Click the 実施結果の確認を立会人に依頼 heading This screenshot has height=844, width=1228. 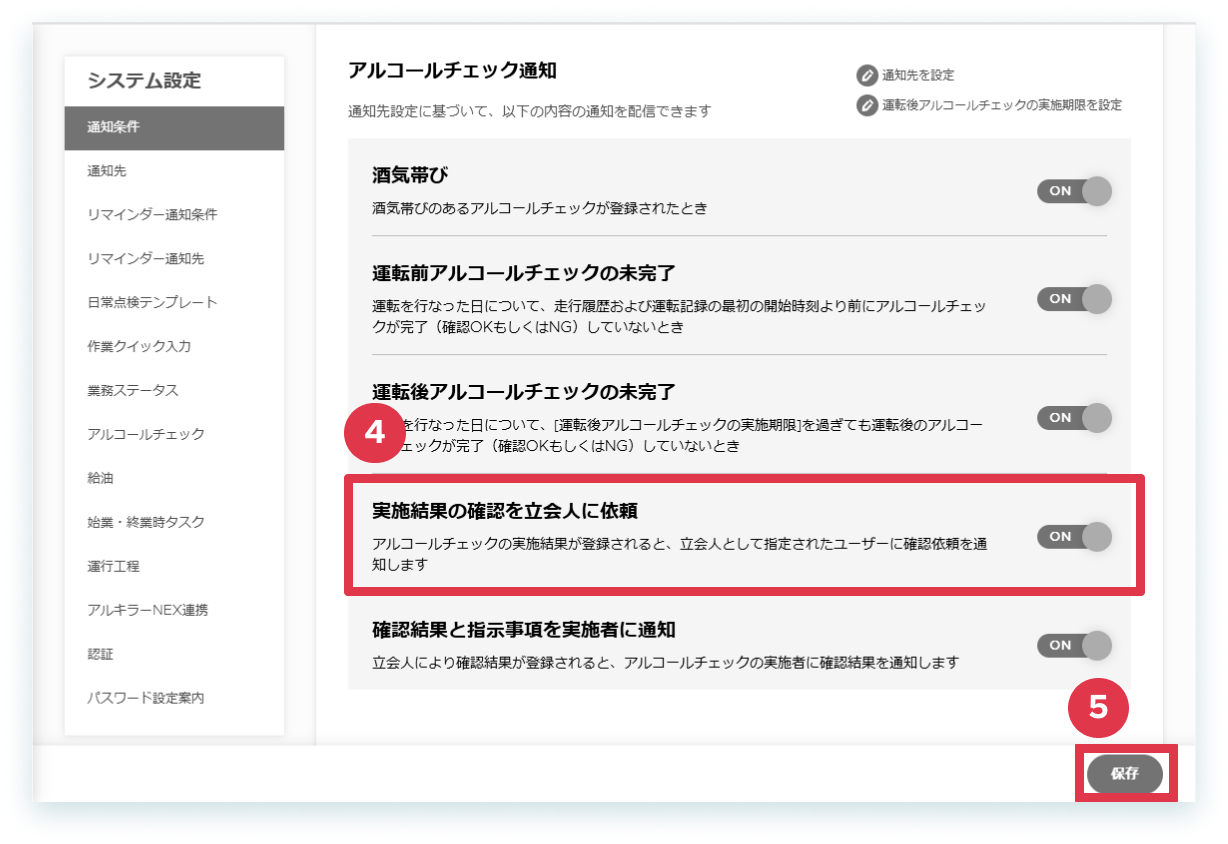(505, 512)
